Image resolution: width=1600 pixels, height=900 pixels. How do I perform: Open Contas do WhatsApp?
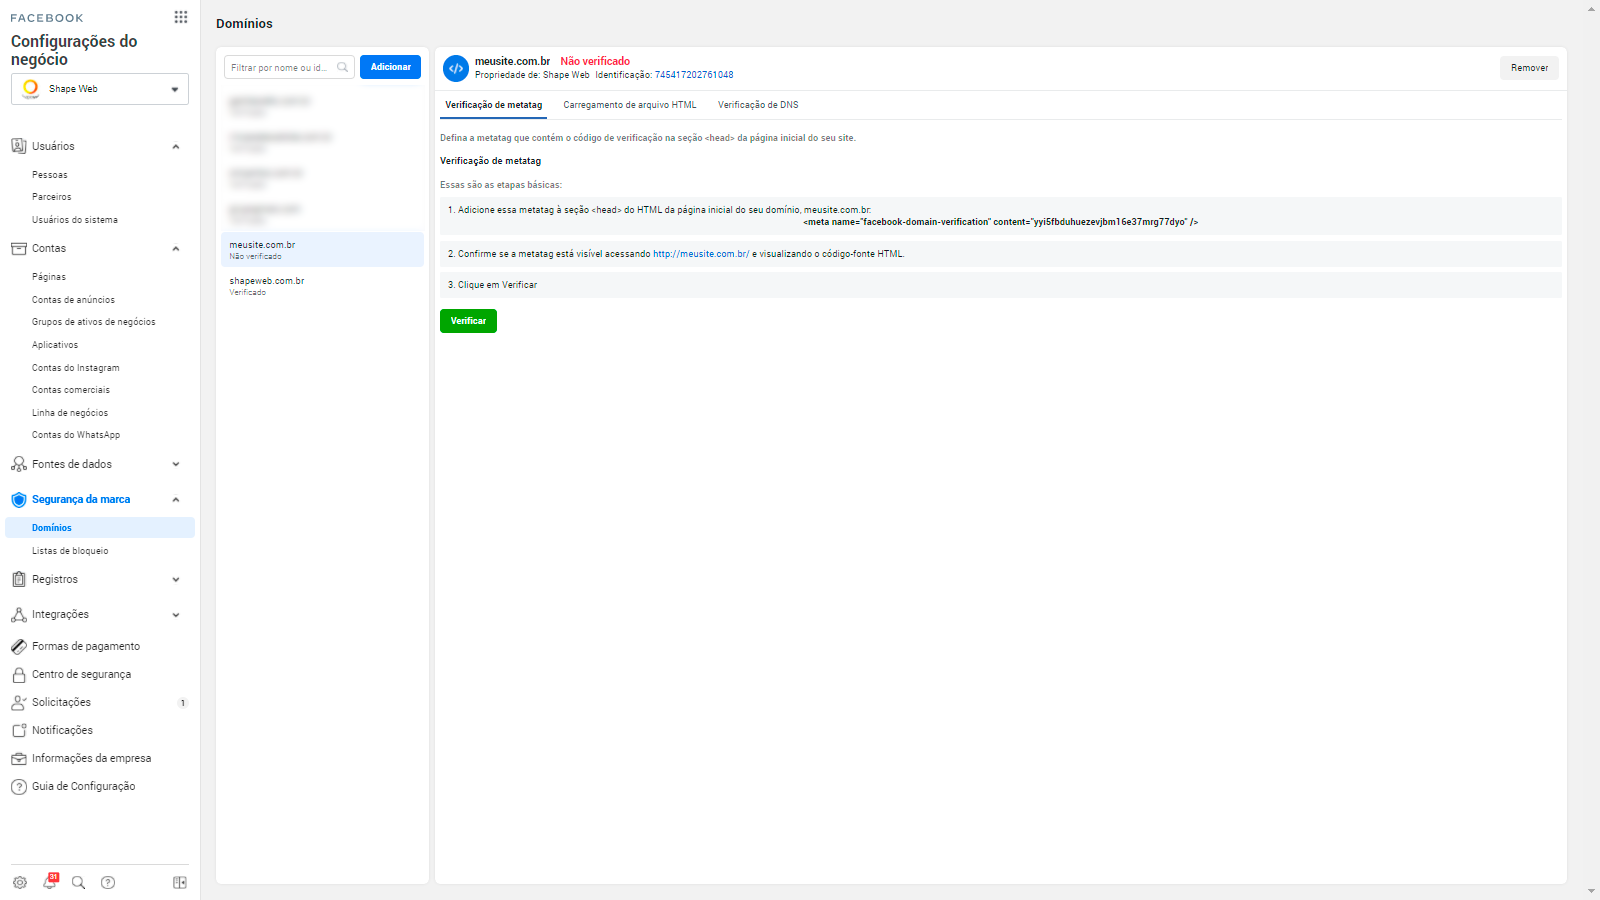[76, 435]
